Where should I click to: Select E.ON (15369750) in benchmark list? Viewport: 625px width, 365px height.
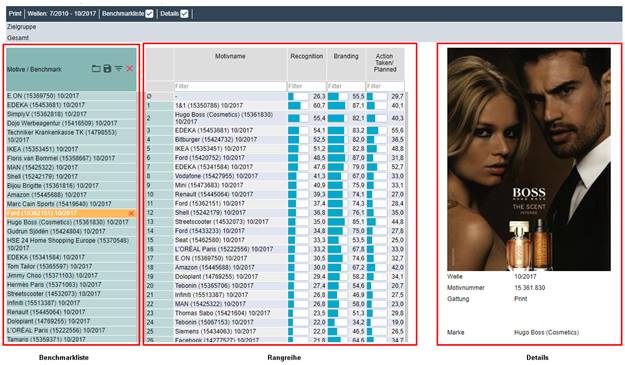click(x=71, y=96)
